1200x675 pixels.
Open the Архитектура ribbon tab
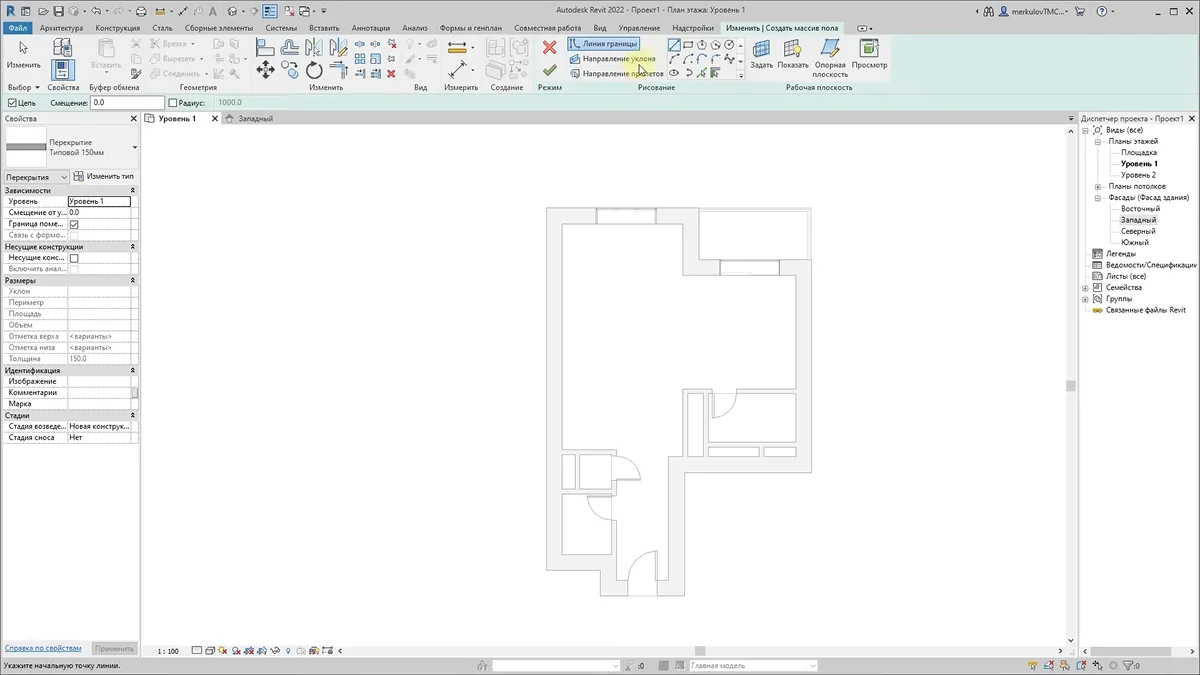[61, 28]
